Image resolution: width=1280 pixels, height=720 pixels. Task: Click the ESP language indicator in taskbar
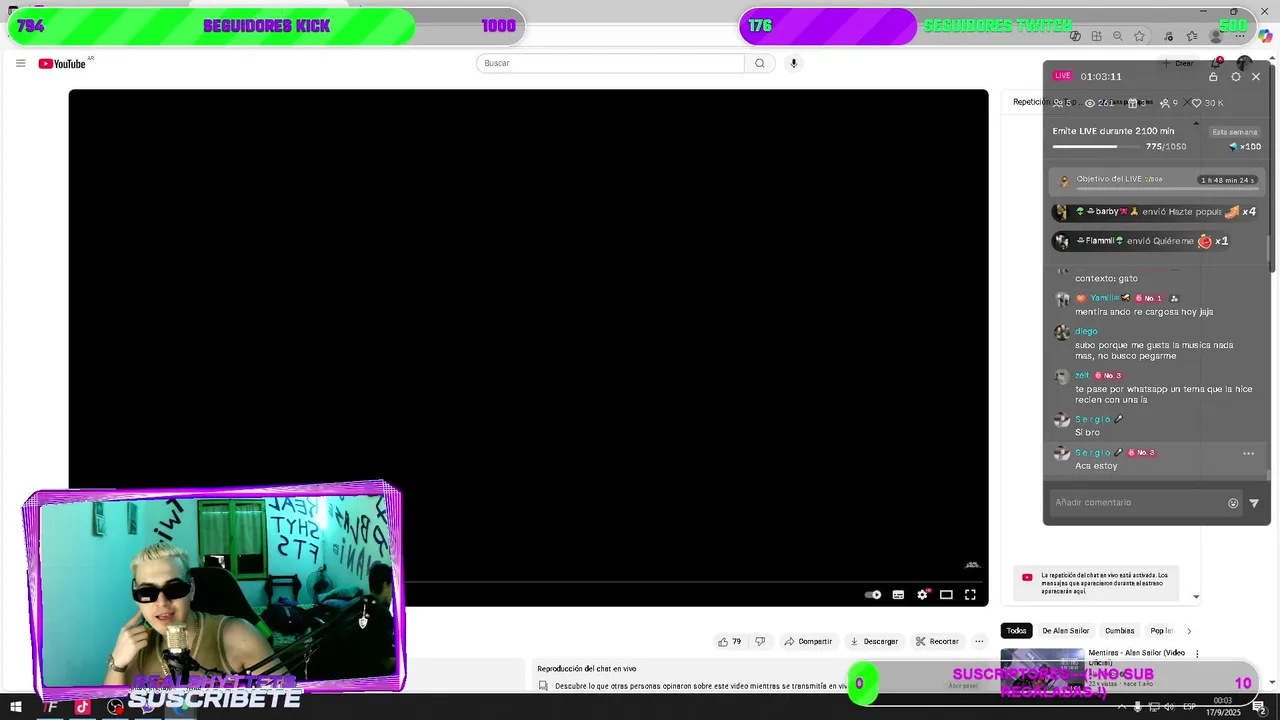coord(1190,707)
